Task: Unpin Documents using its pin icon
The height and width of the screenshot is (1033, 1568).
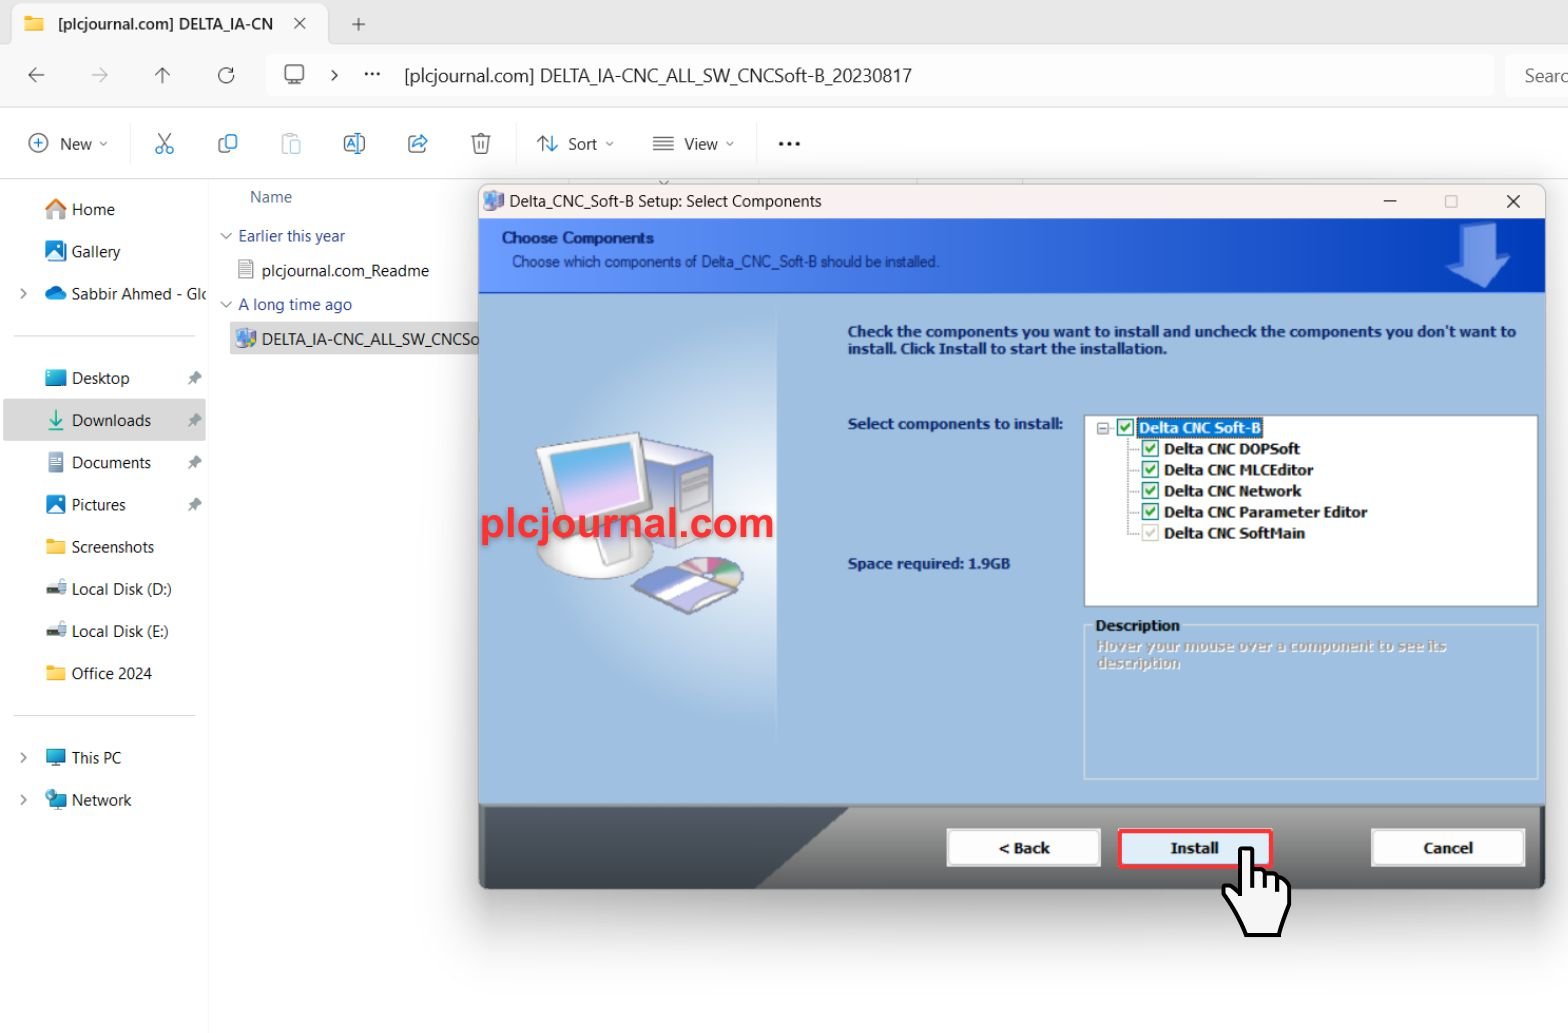Action: pos(194,462)
